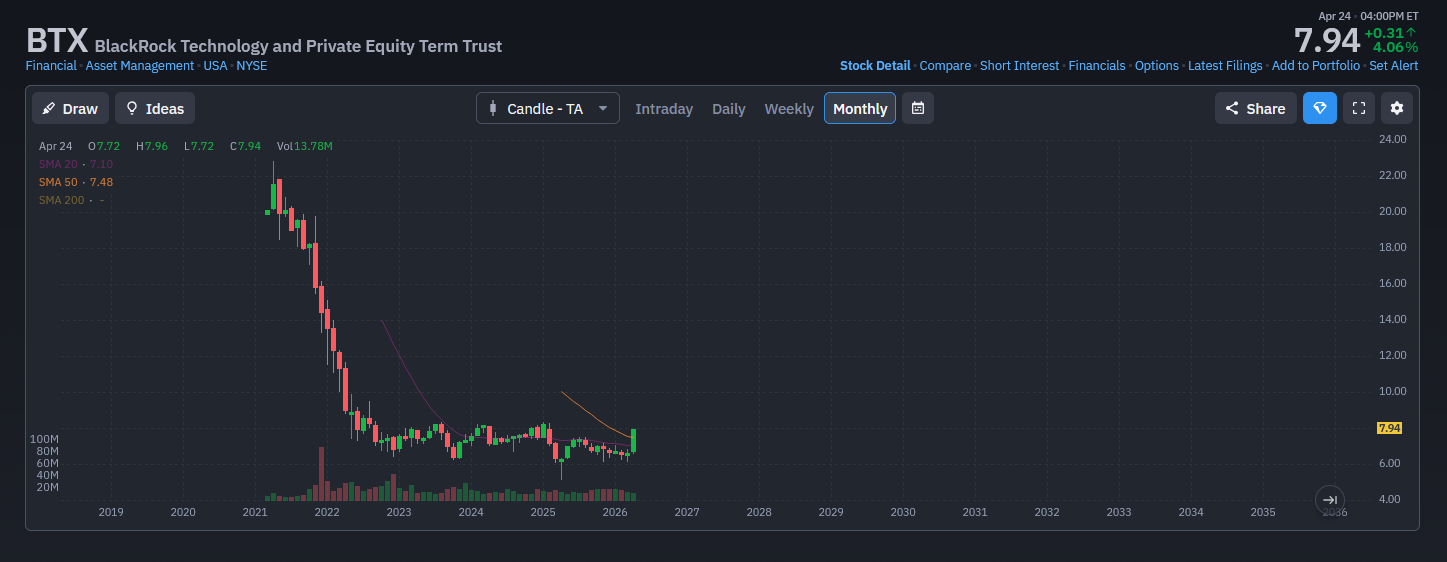Click the 2023 label on time axis
Viewport: 1447px width, 562px height.
coord(399,512)
